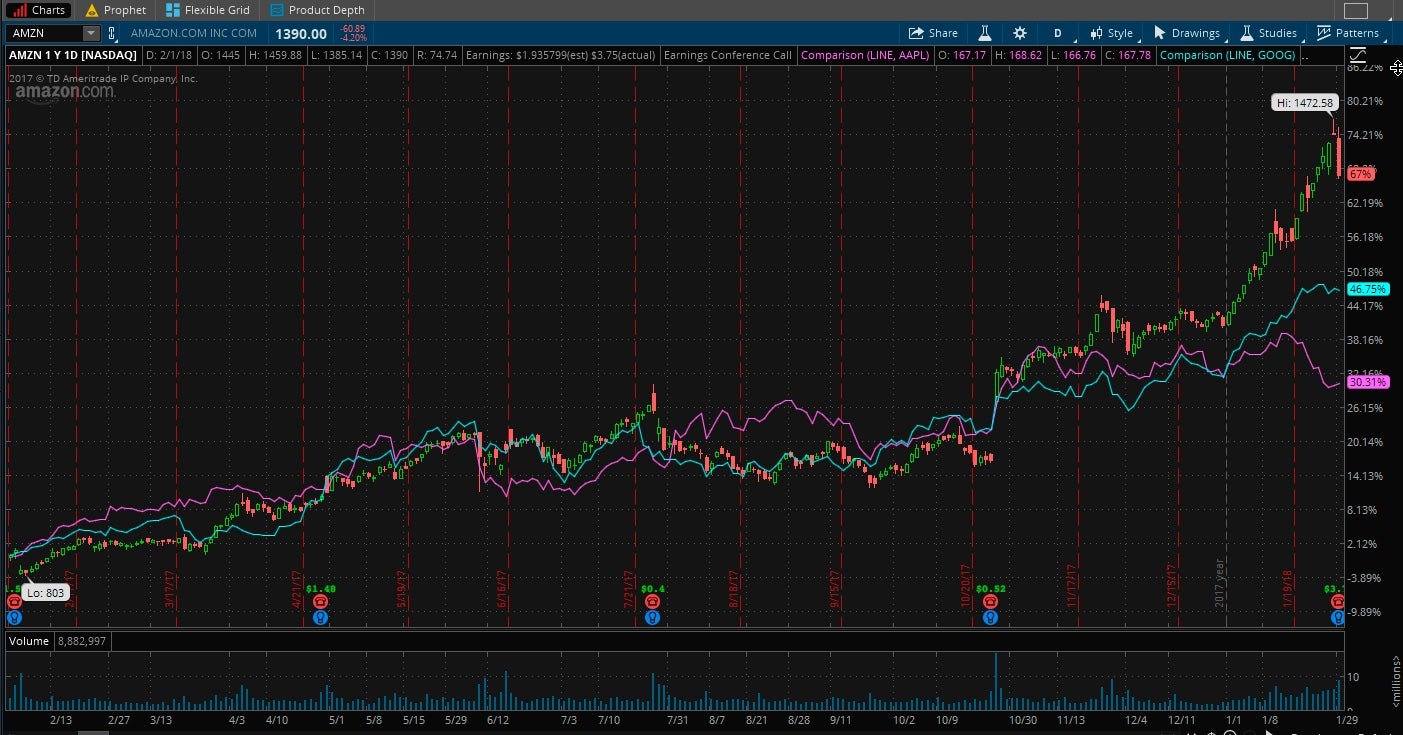Click the red earnings phone icon under $0.4
Viewport: 1403px width, 735px height.
tap(652, 603)
